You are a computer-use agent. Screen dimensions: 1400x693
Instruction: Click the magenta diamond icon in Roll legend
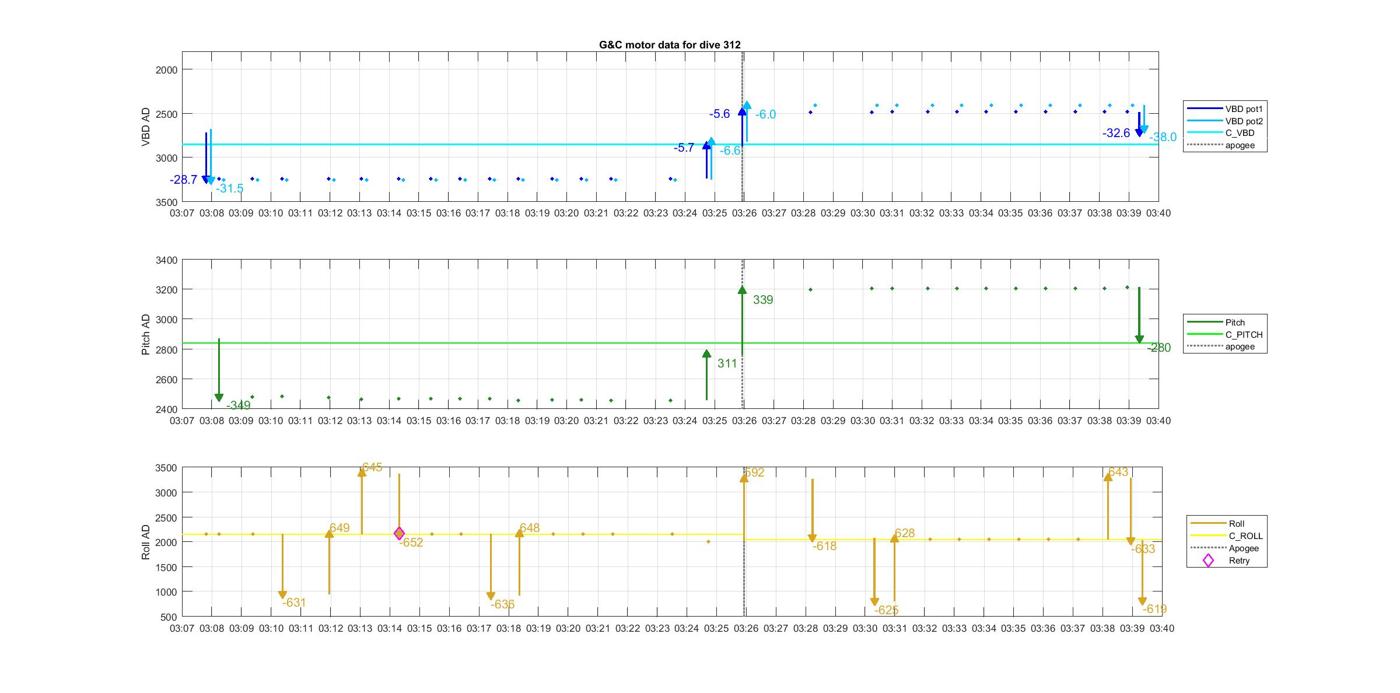(x=1208, y=560)
